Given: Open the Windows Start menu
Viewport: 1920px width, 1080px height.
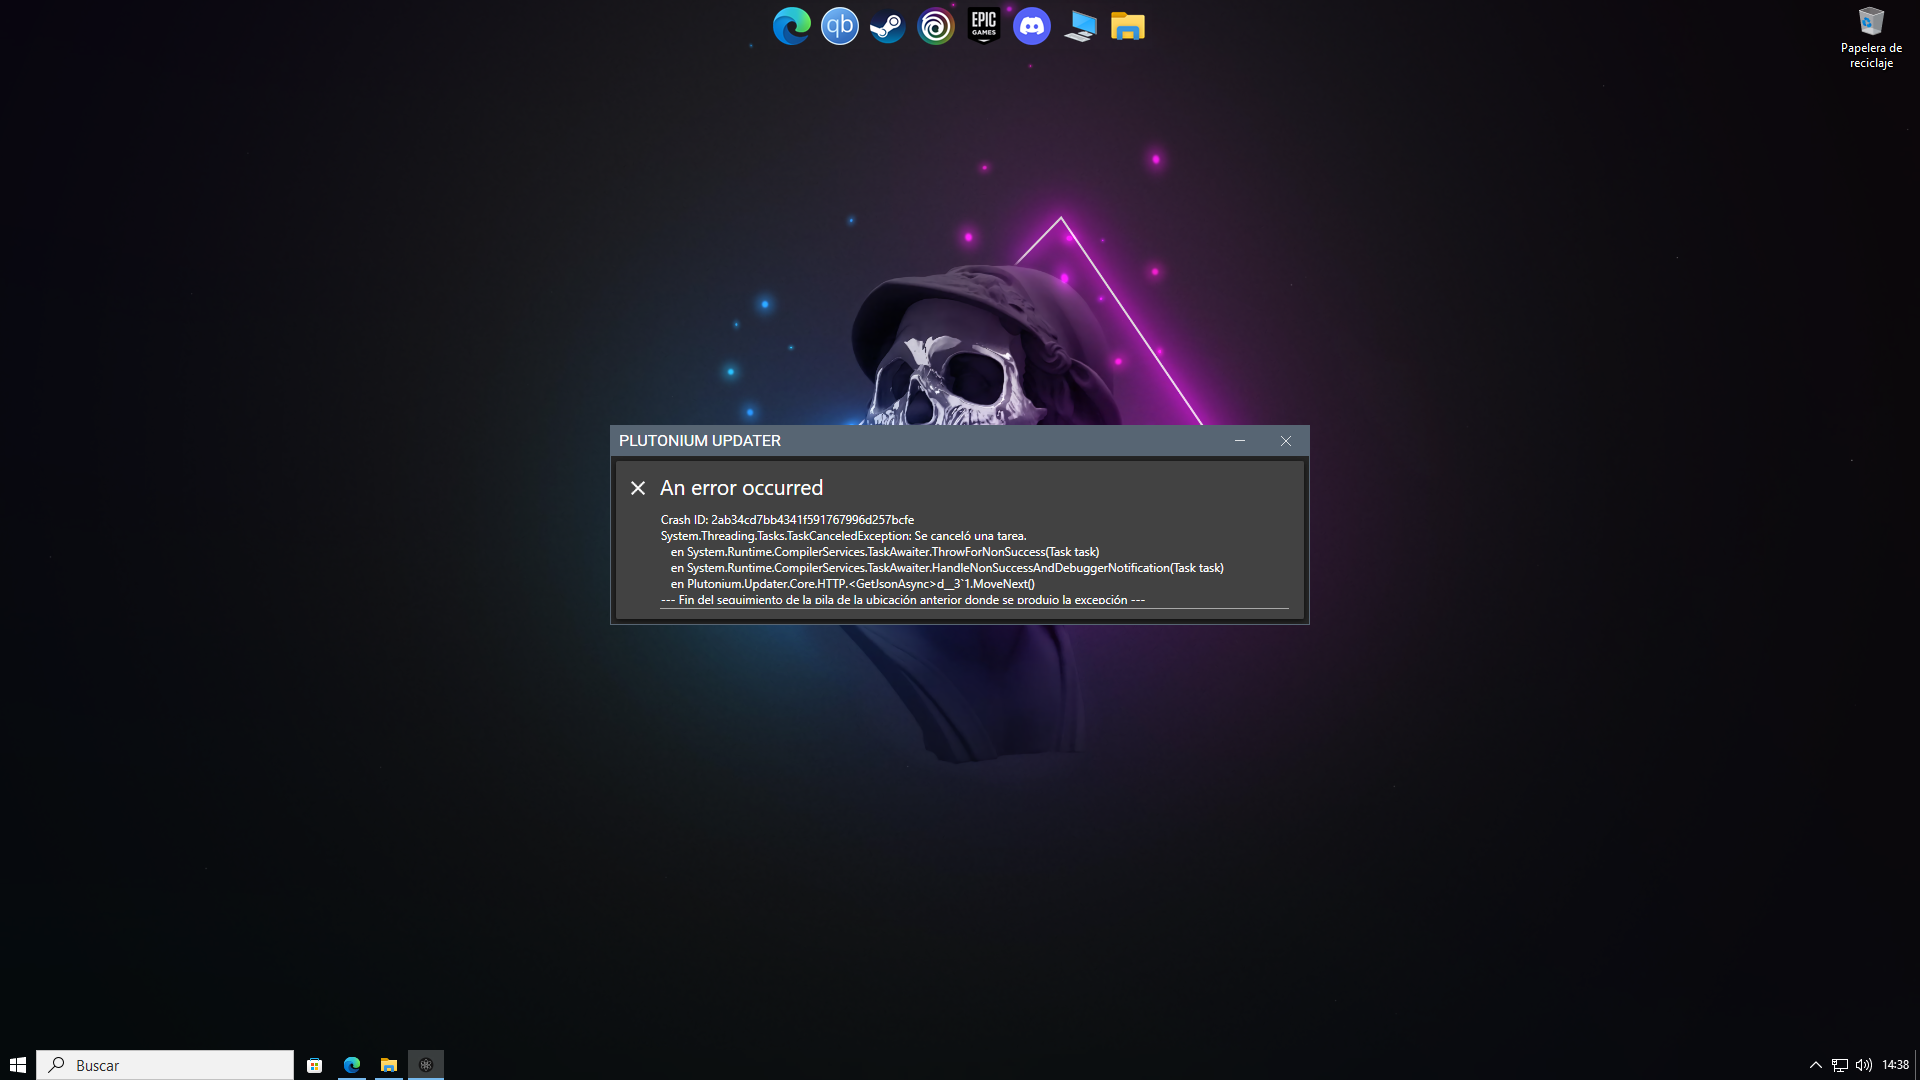Looking at the screenshot, I should click(x=18, y=1065).
